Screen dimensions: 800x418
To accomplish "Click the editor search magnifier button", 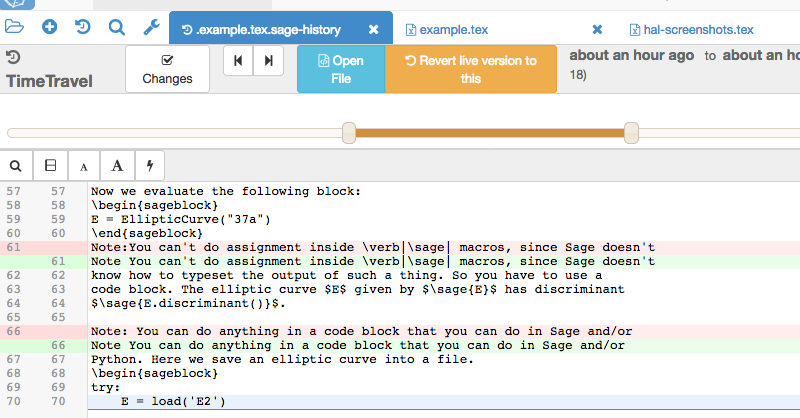I will pyautogui.click(x=16, y=165).
